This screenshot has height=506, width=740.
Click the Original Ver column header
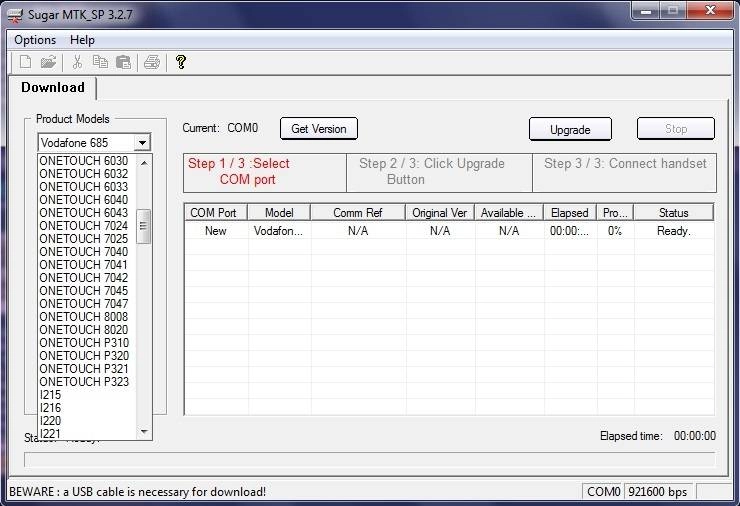[x=440, y=213]
